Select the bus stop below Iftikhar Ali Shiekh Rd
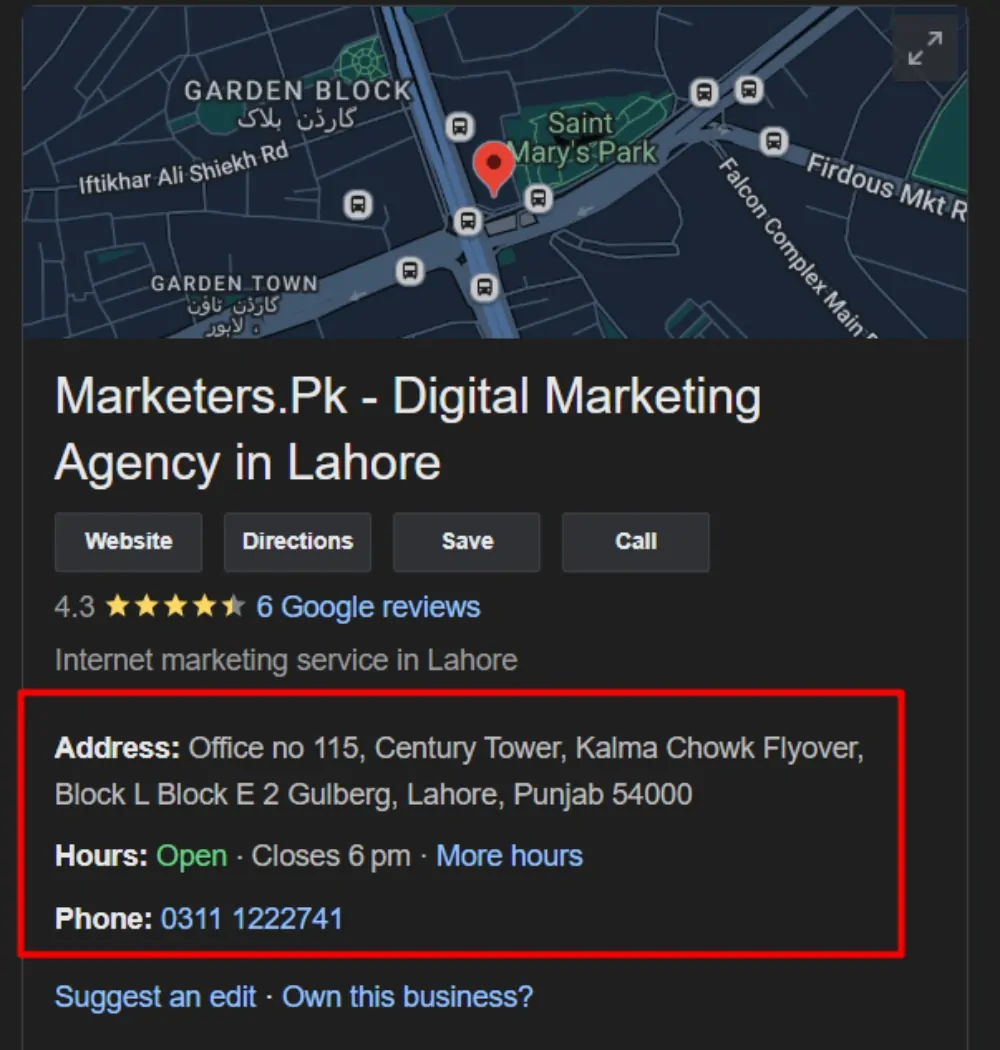This screenshot has width=1000, height=1050. click(x=358, y=204)
